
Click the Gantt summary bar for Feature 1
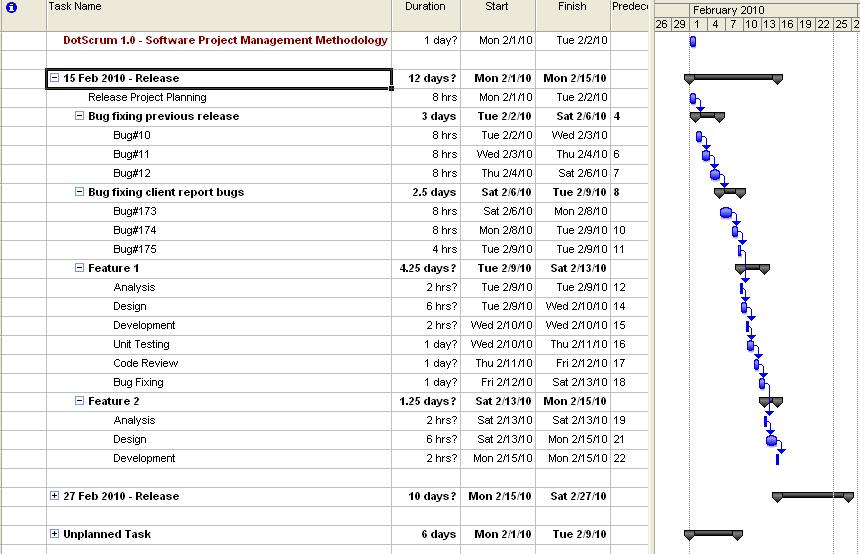click(752, 268)
